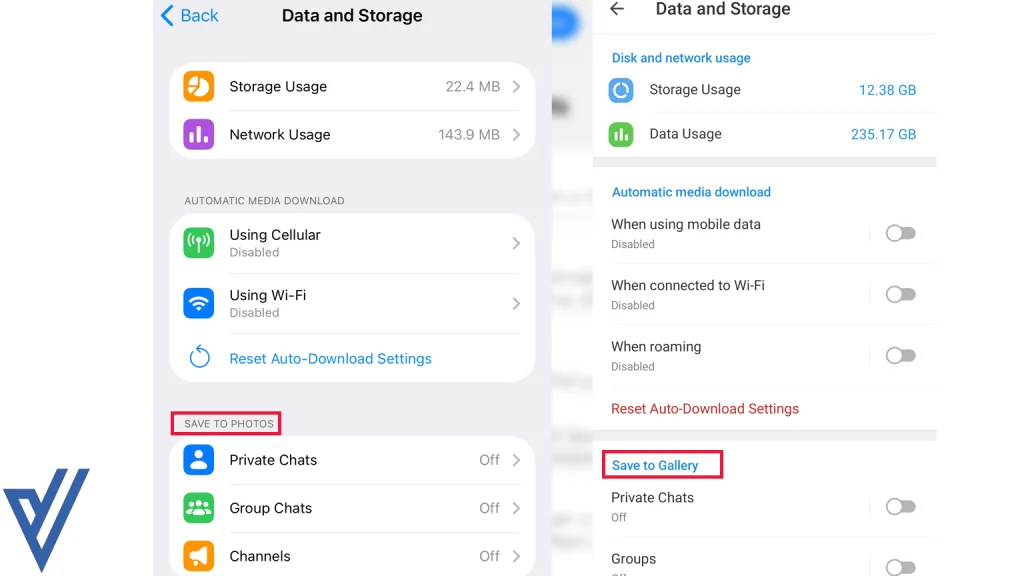Tap the blue Using Wi-Fi icon
The image size is (1024, 576).
[x=199, y=304]
